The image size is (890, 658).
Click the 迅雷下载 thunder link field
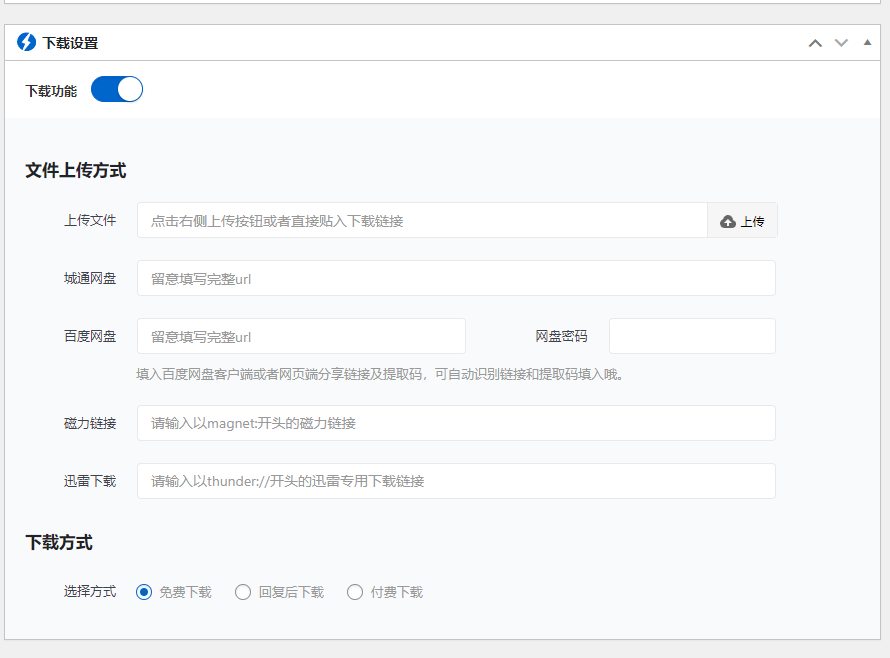click(456, 481)
